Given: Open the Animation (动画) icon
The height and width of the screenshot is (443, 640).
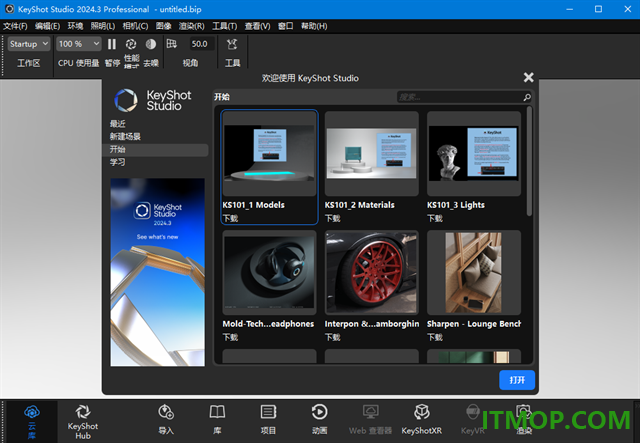Looking at the screenshot, I should coord(319,412).
